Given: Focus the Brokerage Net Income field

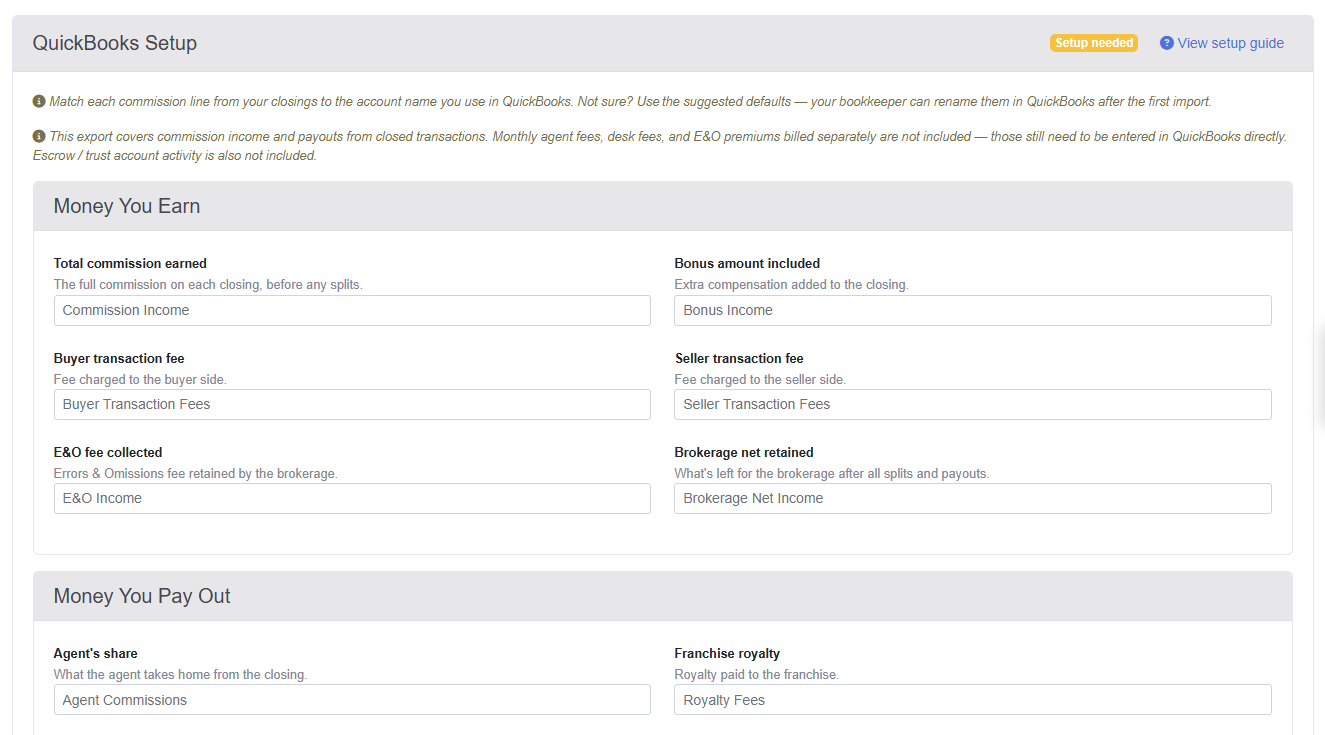Looking at the screenshot, I should tap(973, 498).
